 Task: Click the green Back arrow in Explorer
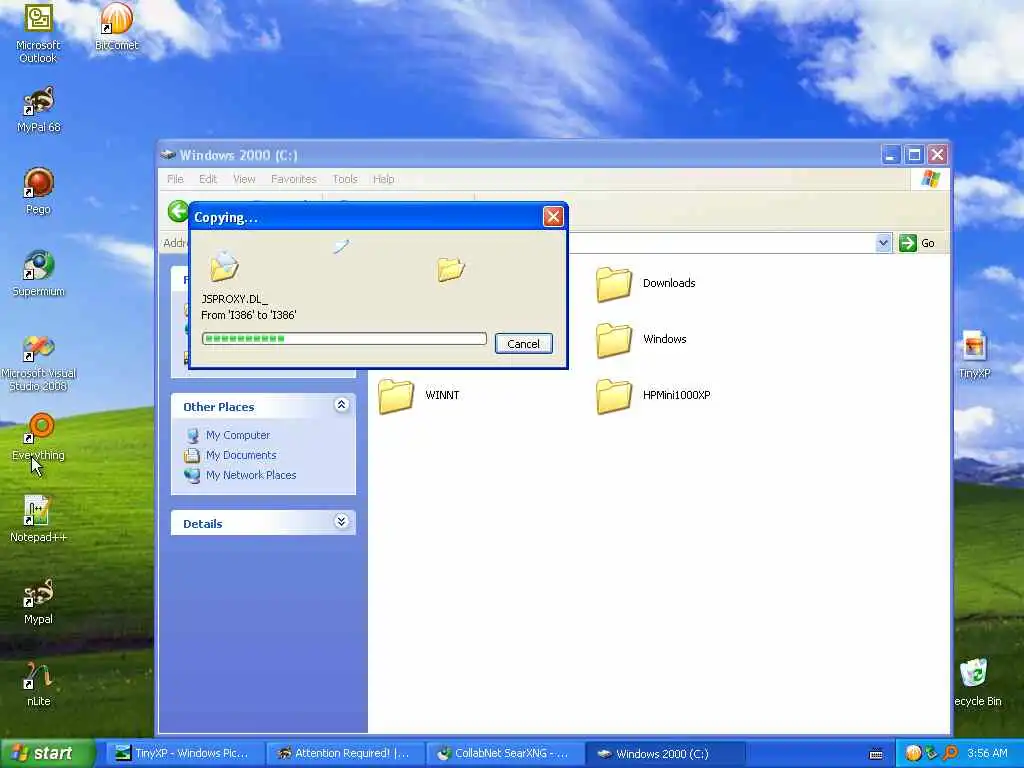pyautogui.click(x=178, y=211)
